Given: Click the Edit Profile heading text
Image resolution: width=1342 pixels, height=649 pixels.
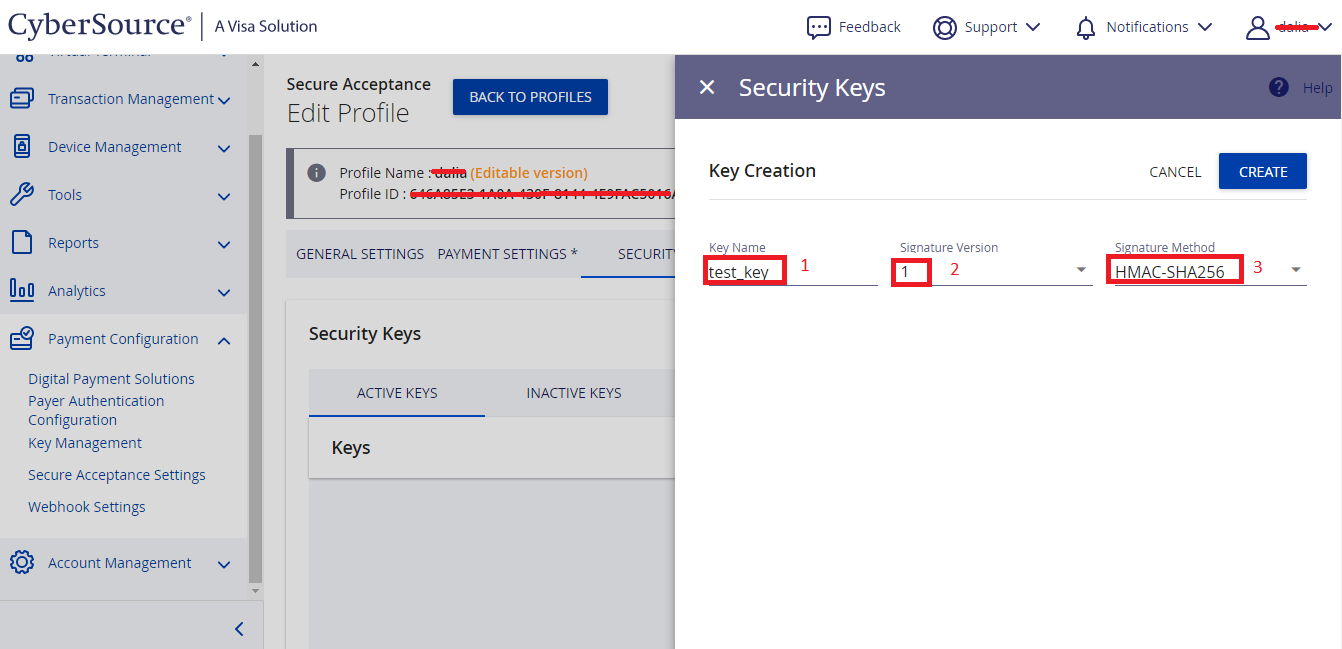Looking at the screenshot, I should [348, 113].
